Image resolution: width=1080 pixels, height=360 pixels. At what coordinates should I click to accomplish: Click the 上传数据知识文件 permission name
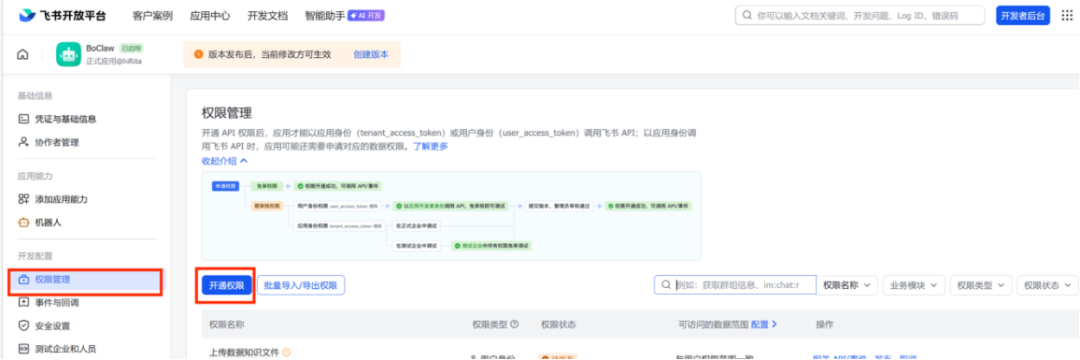[244, 352]
